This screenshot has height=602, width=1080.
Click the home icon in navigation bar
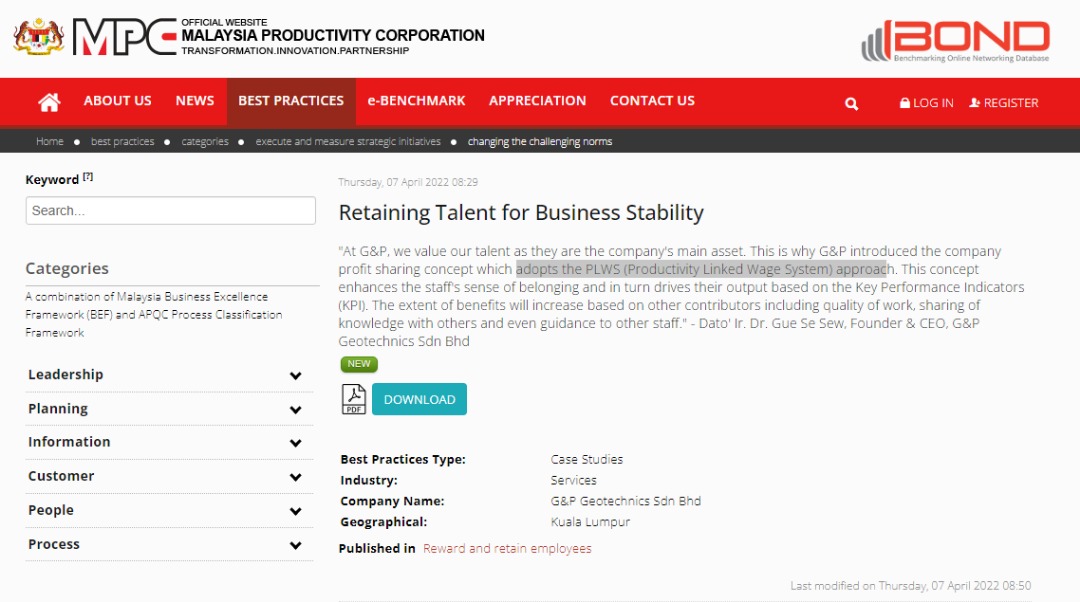click(49, 102)
